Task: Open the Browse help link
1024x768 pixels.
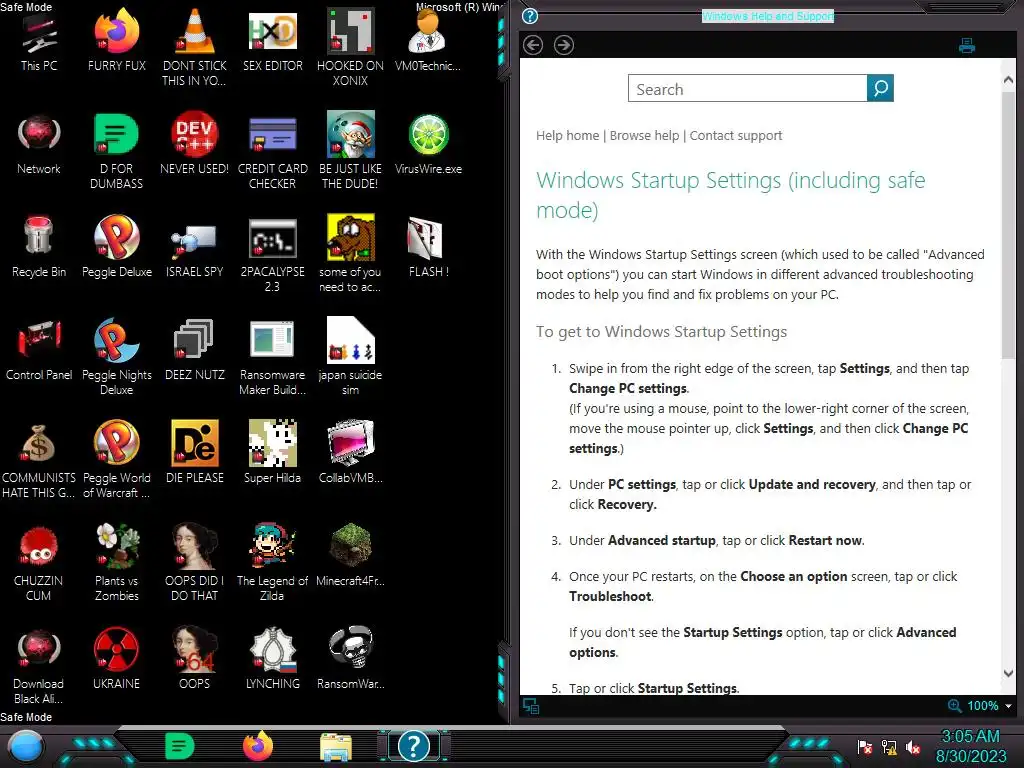Action: coord(645,135)
